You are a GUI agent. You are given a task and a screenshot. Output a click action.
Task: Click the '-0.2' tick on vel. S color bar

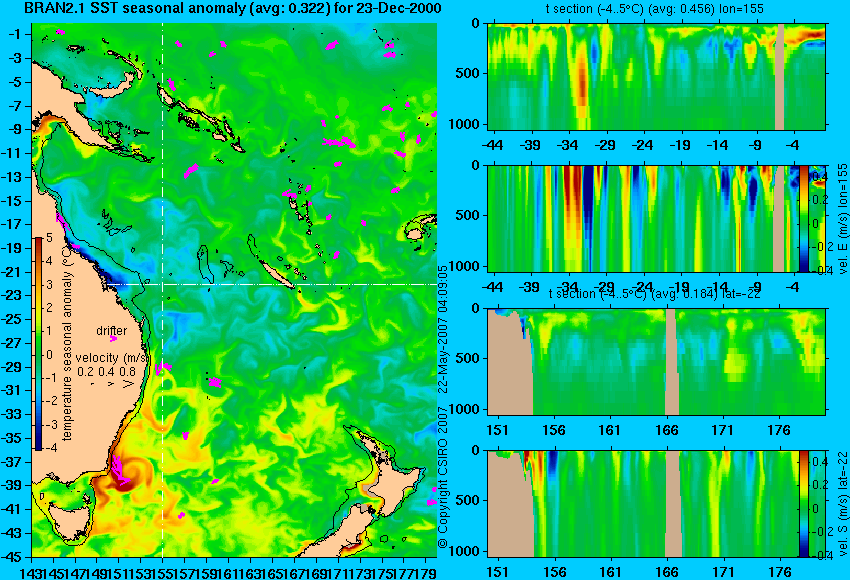click(x=821, y=532)
